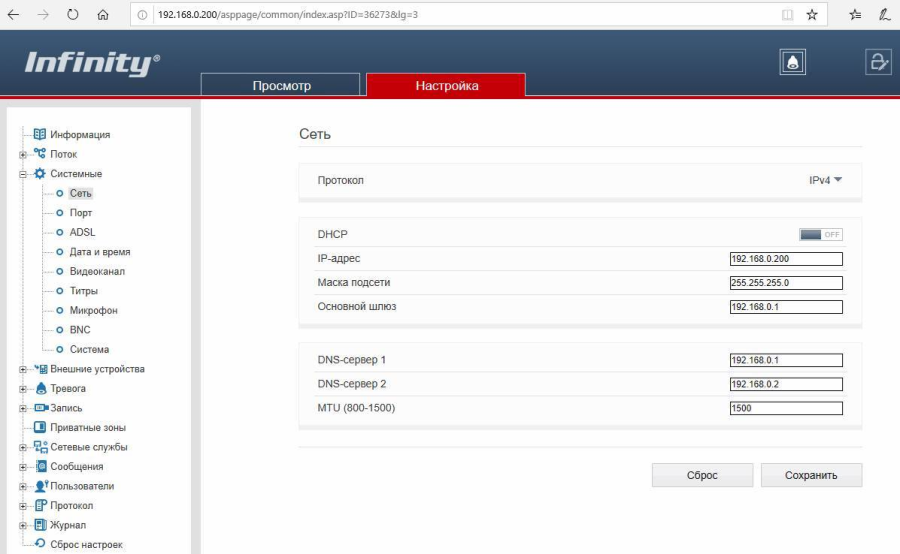This screenshot has height=554, width=900.
Task: Open the Система settings item
Action: click(x=89, y=350)
